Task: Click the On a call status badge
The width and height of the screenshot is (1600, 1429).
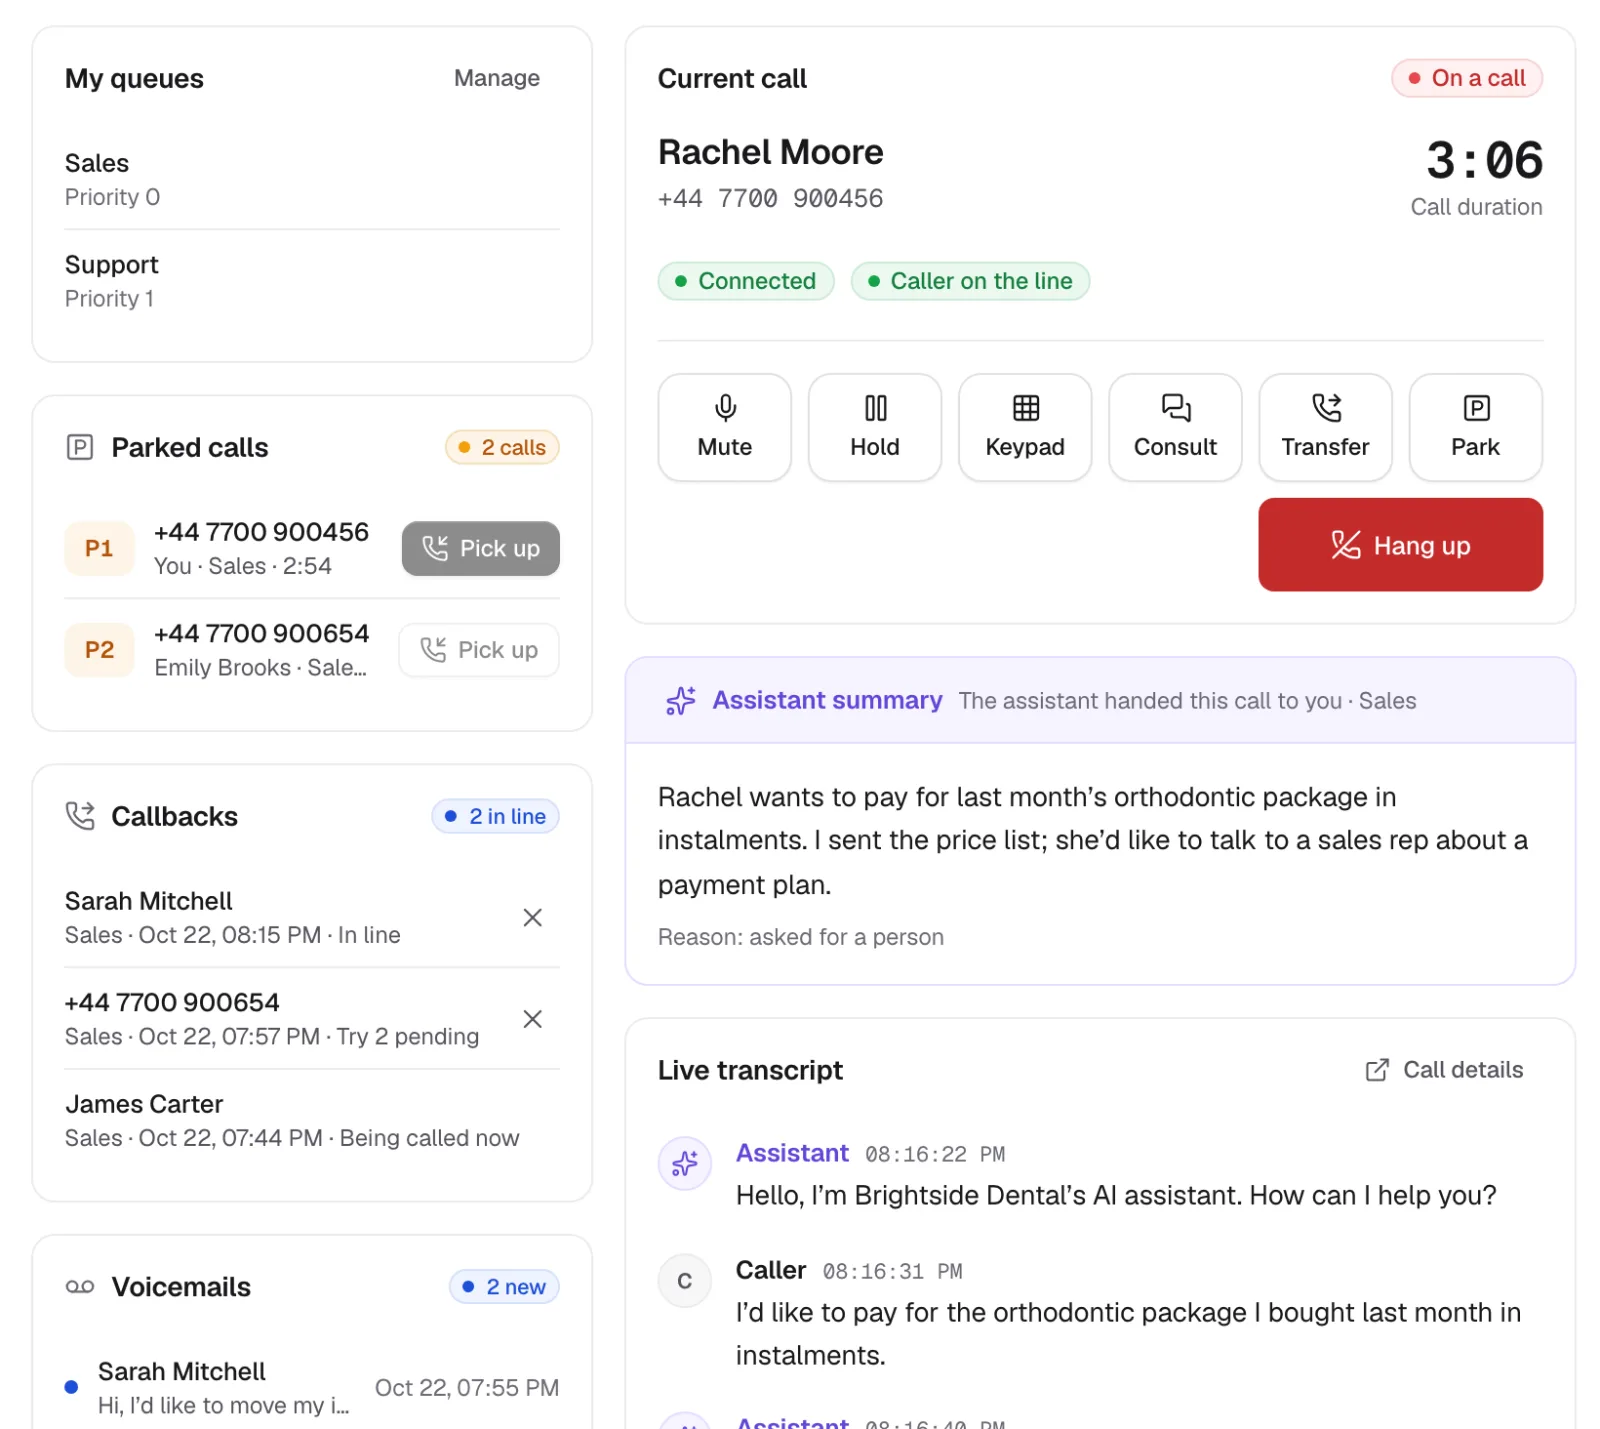Action: pyautogui.click(x=1466, y=78)
